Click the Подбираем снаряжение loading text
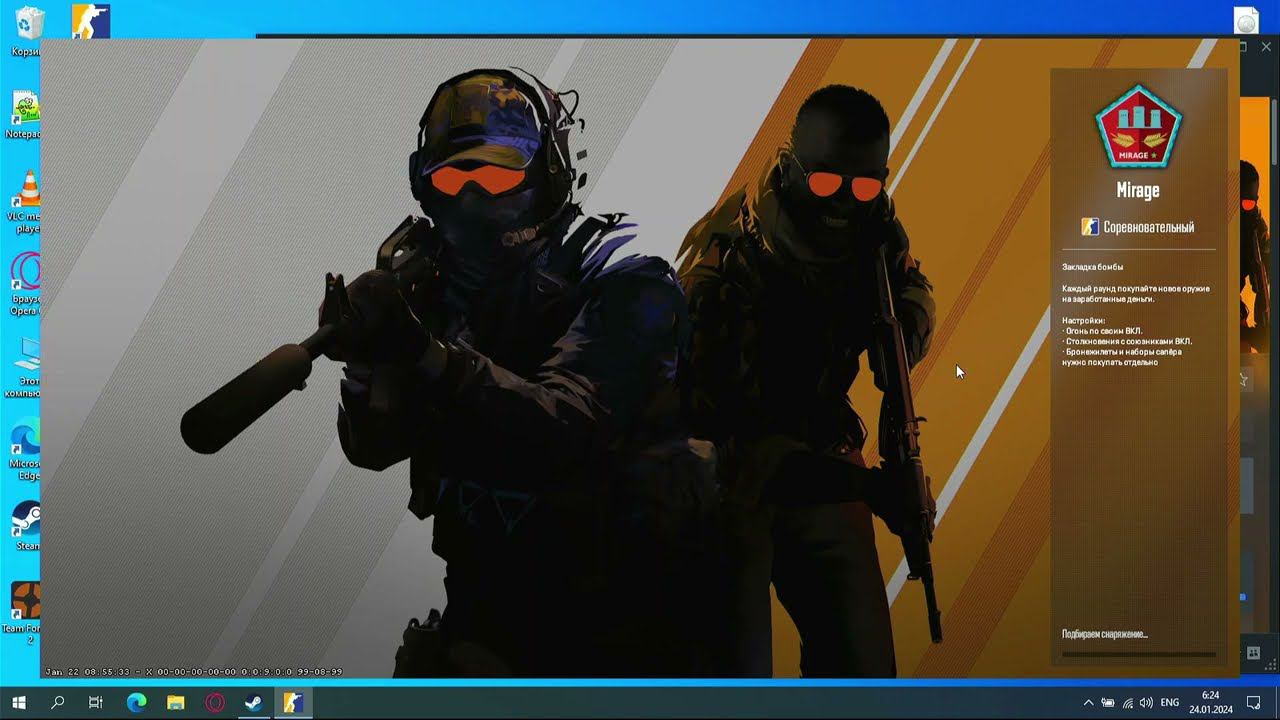The width and height of the screenshot is (1280, 720). coord(1105,634)
